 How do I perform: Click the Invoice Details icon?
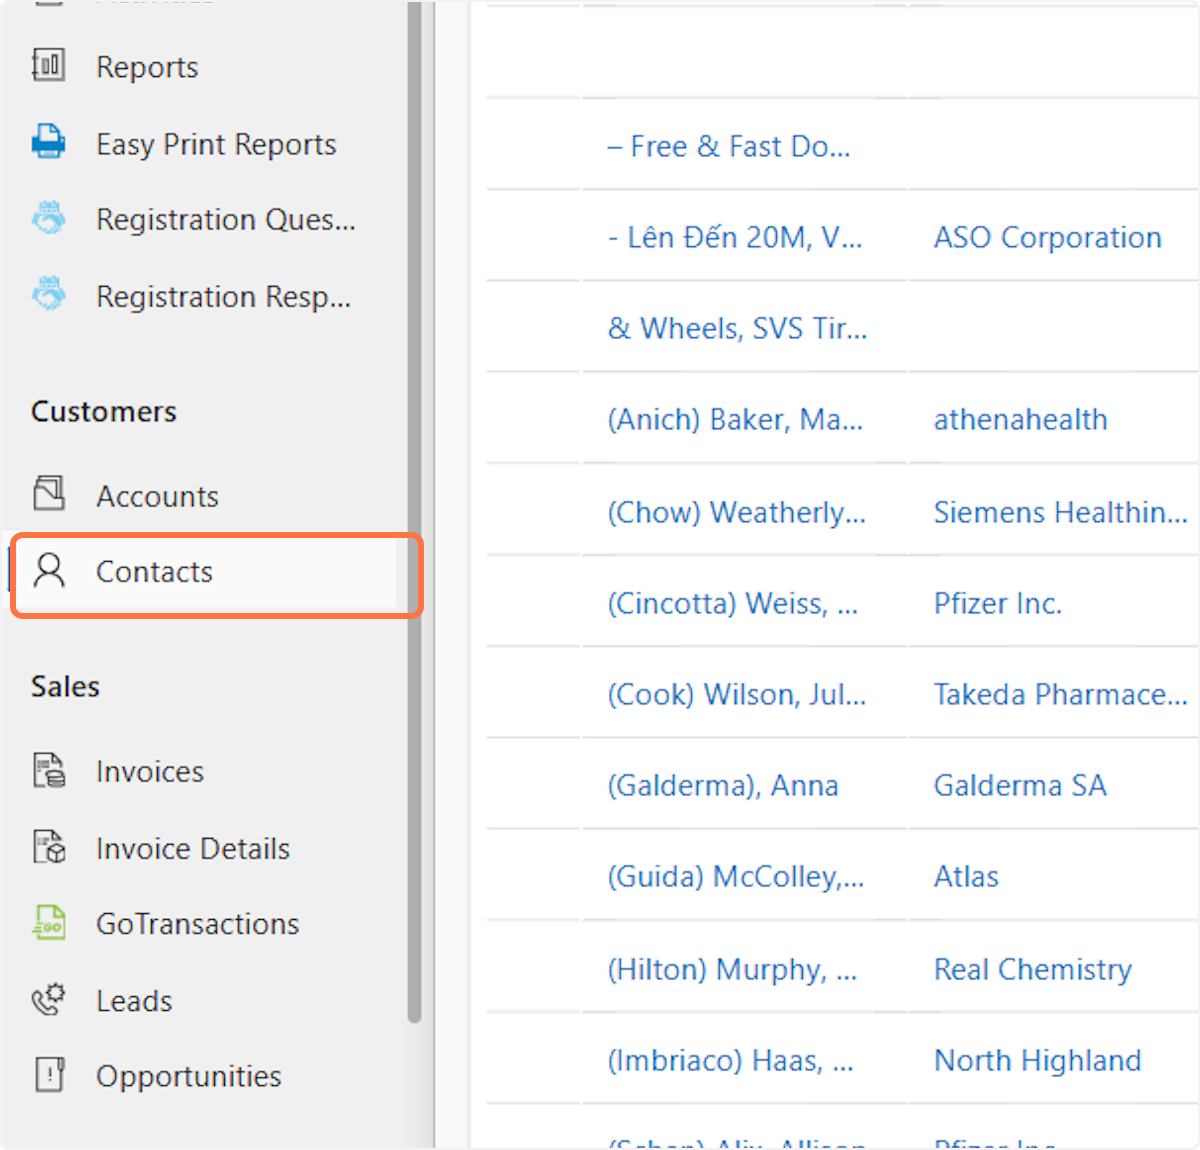tap(48, 847)
